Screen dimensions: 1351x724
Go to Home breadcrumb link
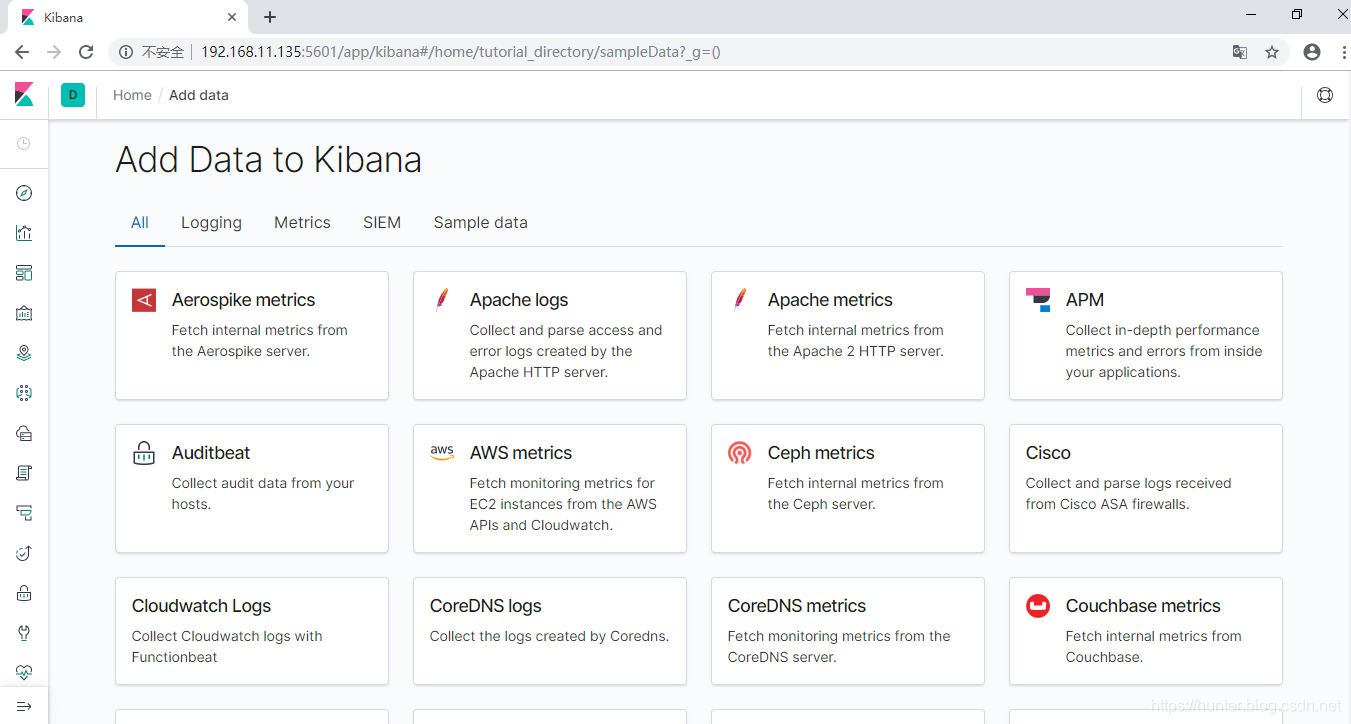pyautogui.click(x=132, y=95)
